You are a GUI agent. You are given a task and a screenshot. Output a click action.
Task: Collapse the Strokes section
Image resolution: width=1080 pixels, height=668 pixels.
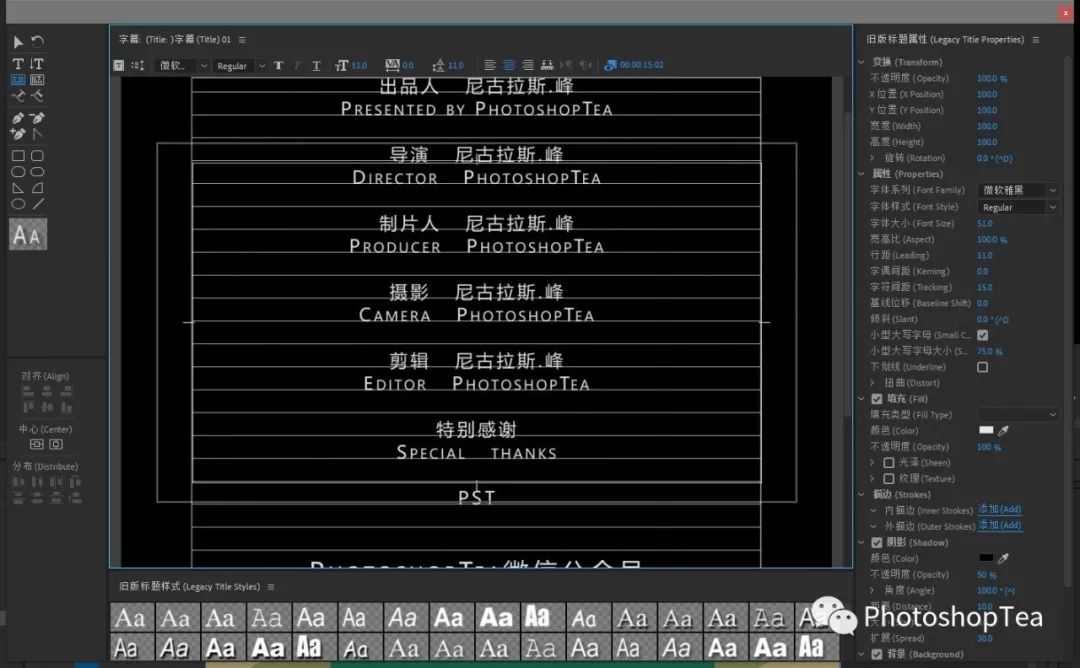click(861, 494)
